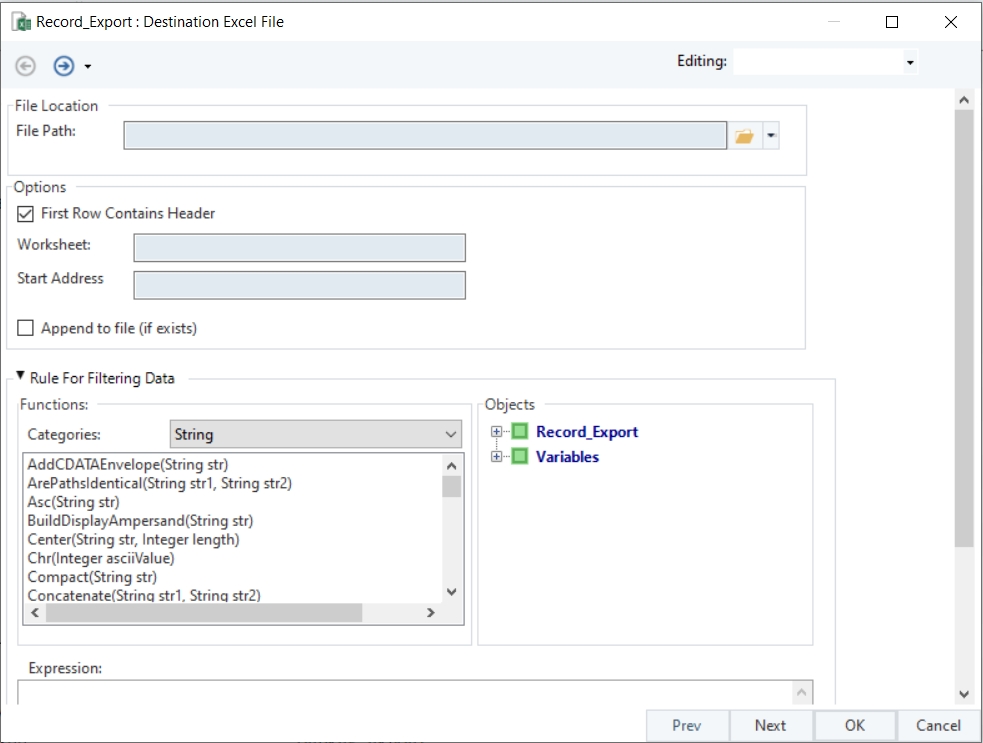Select AddCDATAEnvelope function in list
The width and height of the screenshot is (983, 743).
[128, 465]
